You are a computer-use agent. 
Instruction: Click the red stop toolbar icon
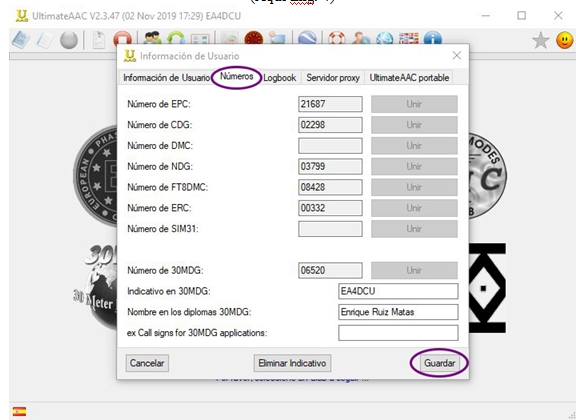(x=122, y=38)
